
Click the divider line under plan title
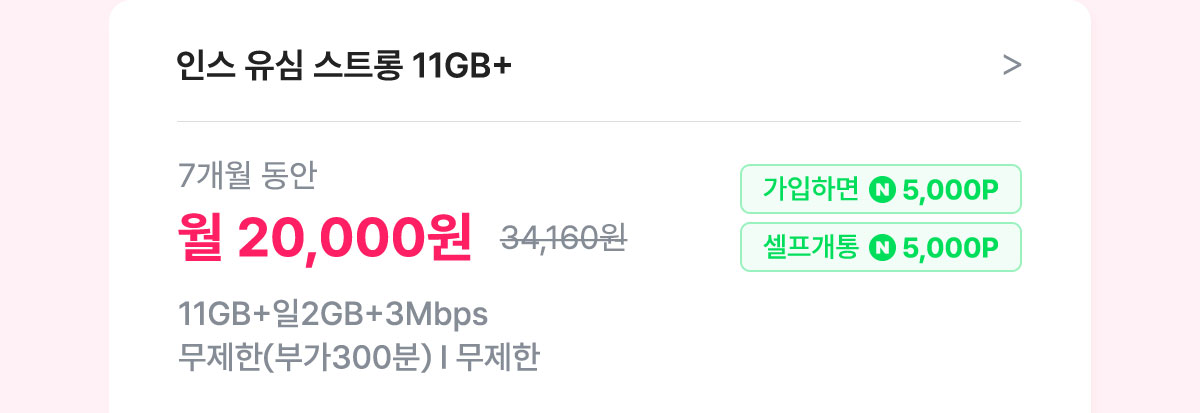599,122
